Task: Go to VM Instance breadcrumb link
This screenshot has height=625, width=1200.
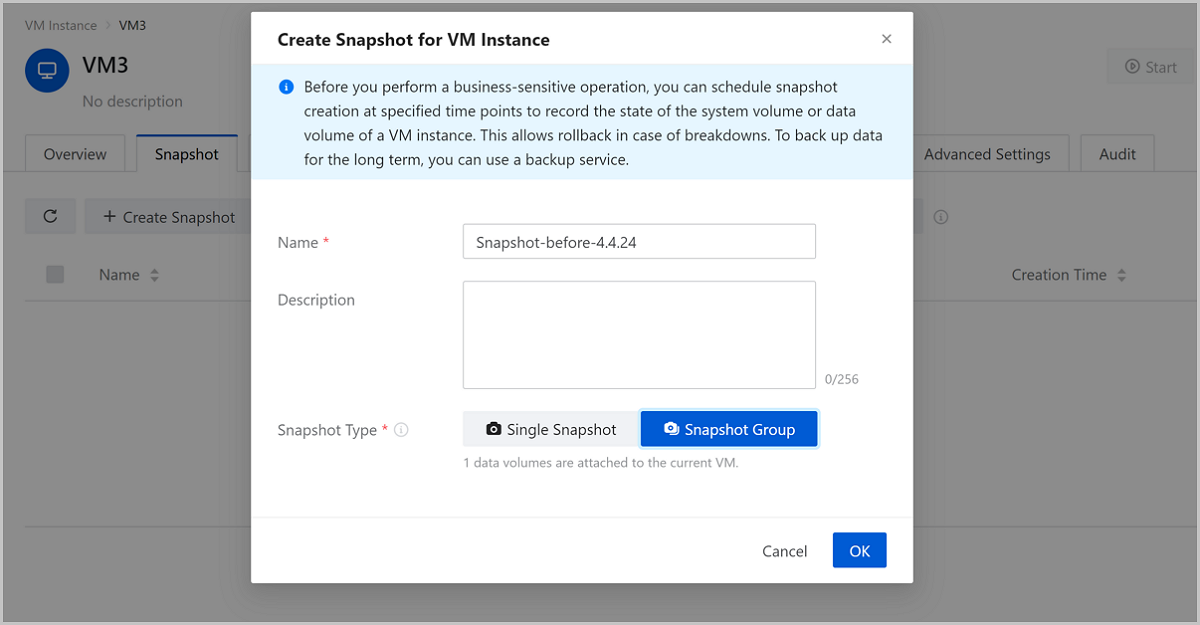Action: click(x=61, y=25)
